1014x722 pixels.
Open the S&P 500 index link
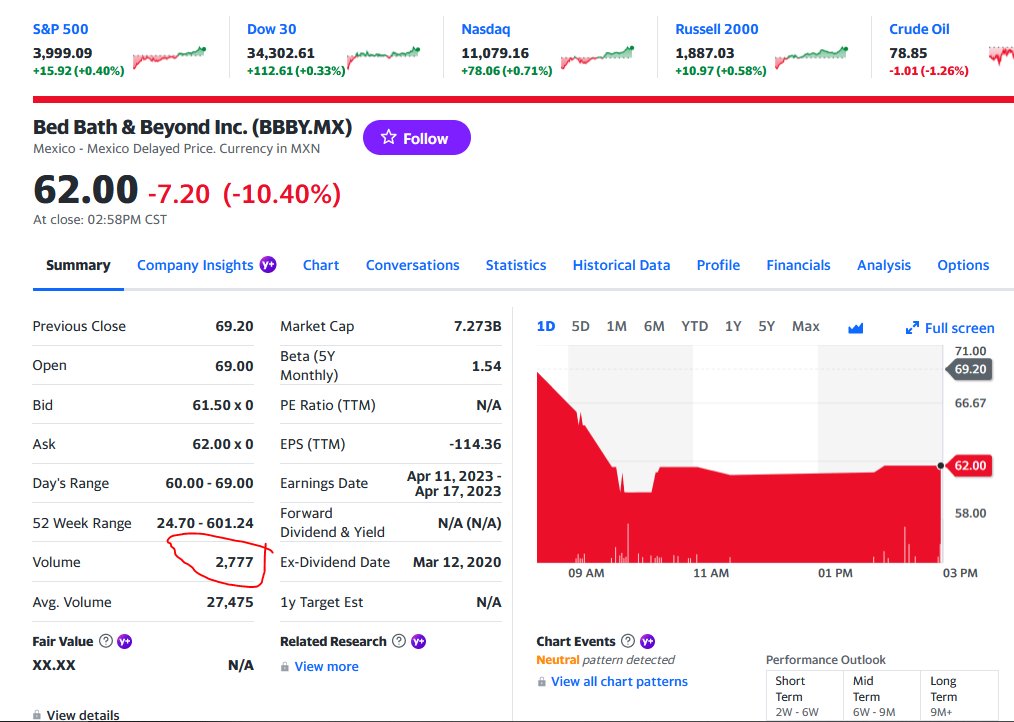[60, 29]
